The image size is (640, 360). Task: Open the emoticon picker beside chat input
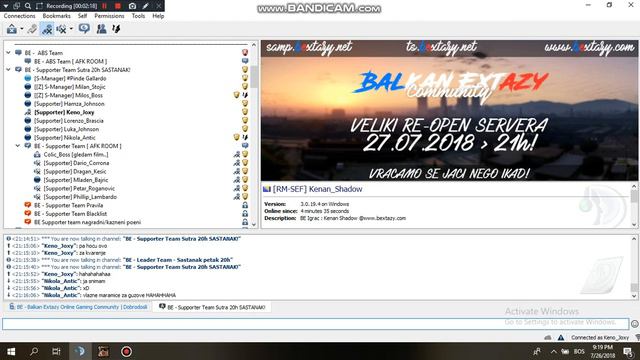click(x=634, y=324)
